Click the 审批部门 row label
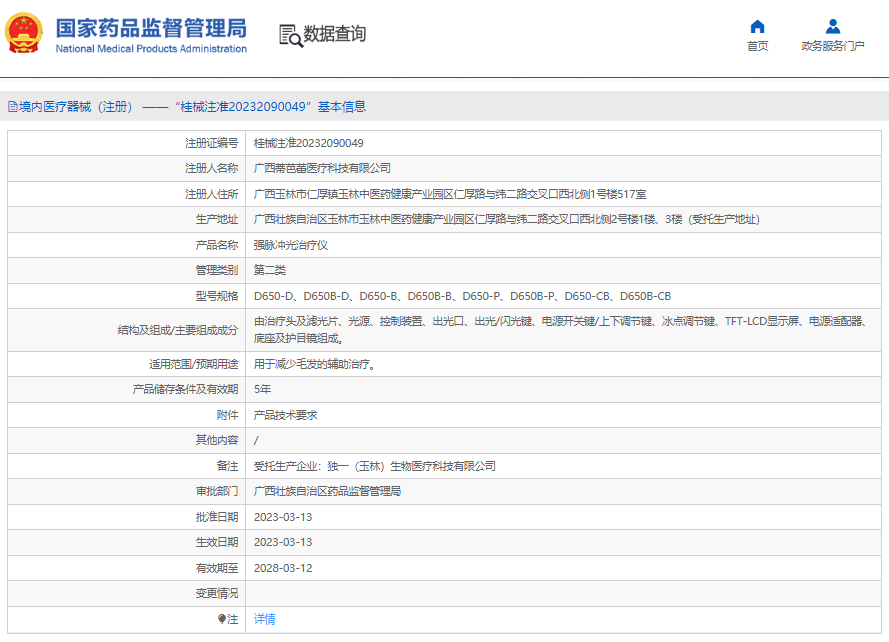 point(217,491)
